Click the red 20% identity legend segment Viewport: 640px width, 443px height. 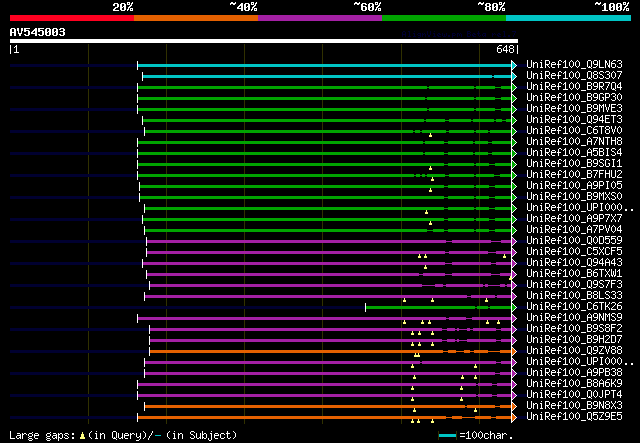72,18
